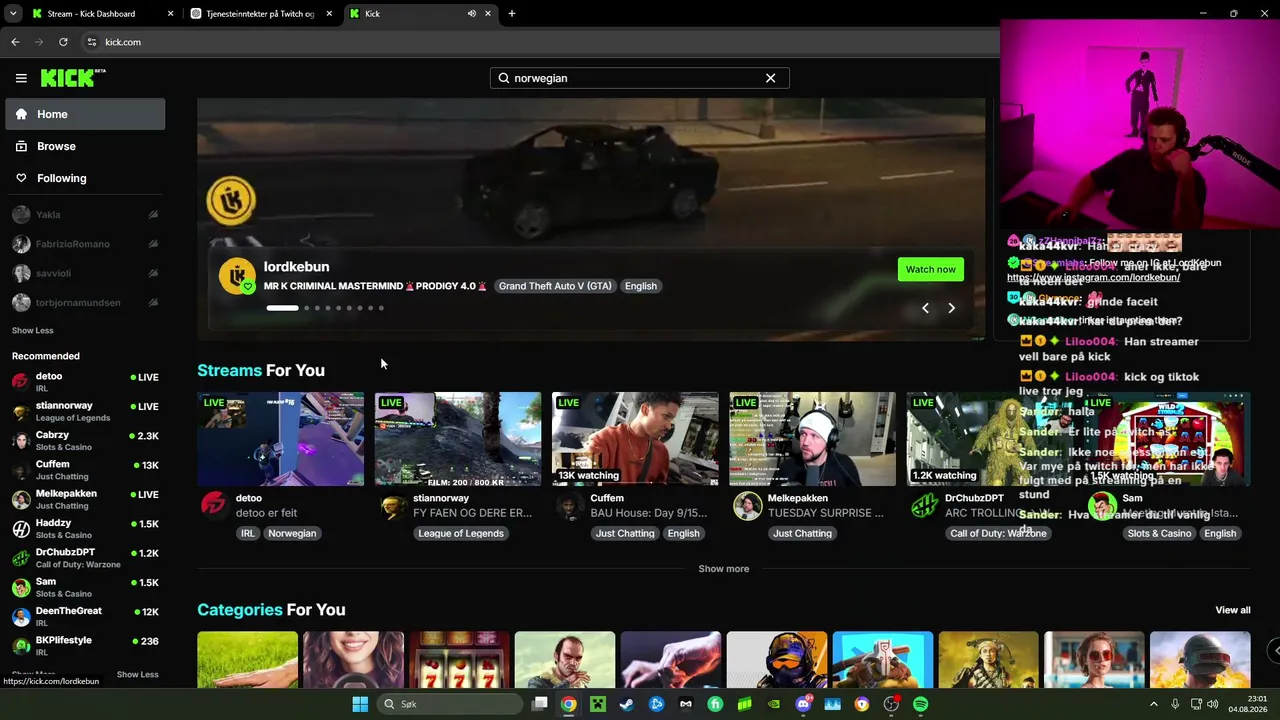
Task: Collapse the Recommended list with Show Less
Action: pyautogui.click(x=138, y=675)
